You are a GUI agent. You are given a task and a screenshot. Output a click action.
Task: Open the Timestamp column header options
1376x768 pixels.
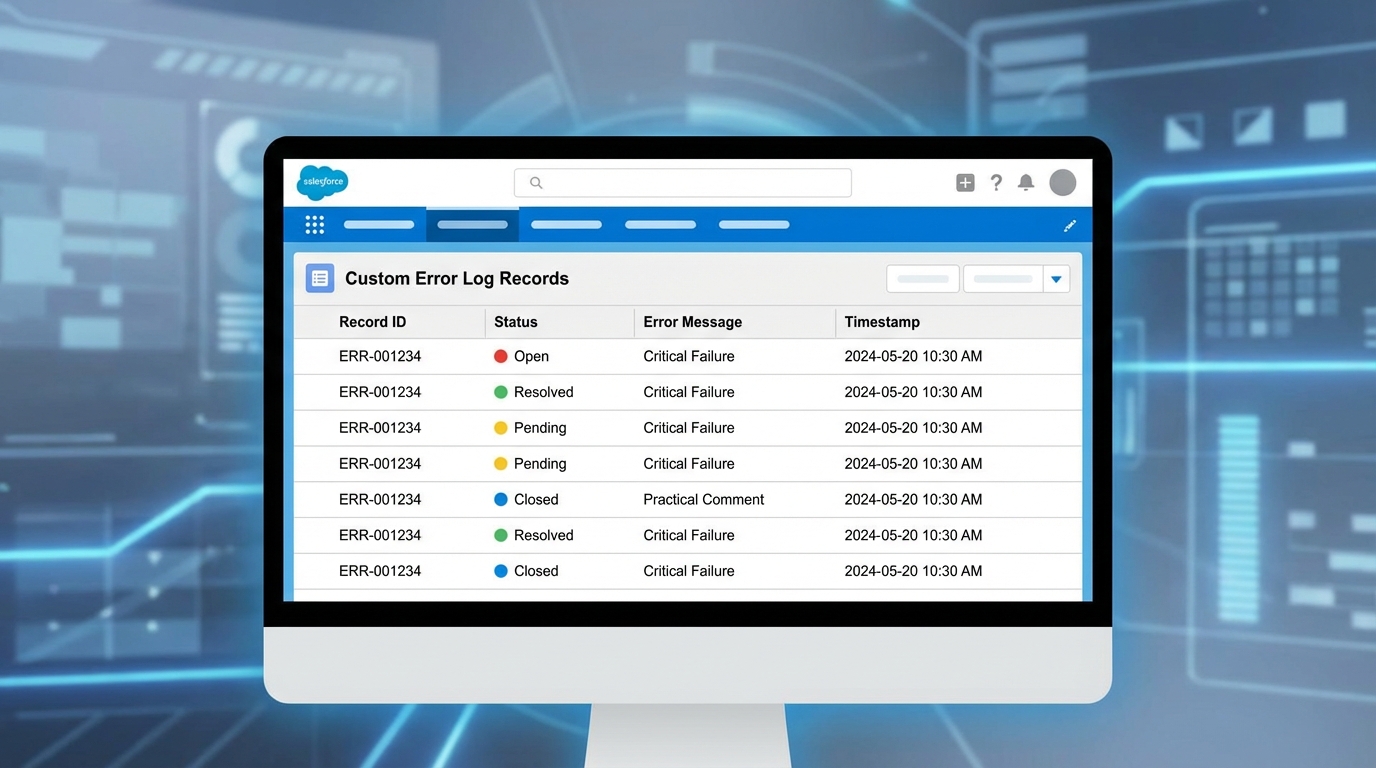click(882, 321)
